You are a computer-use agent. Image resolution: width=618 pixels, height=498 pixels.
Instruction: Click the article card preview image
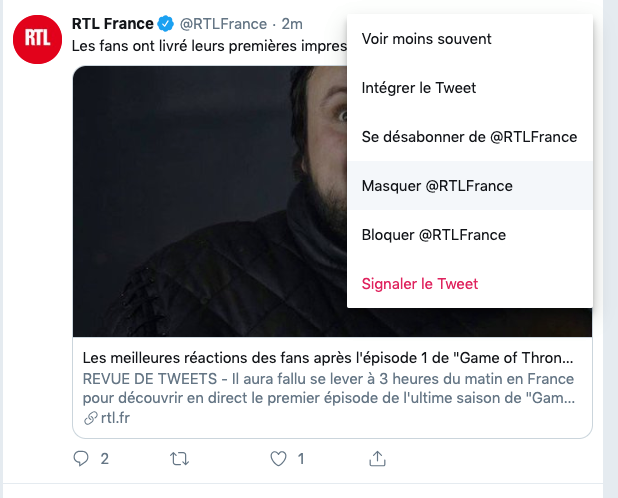tap(210, 201)
